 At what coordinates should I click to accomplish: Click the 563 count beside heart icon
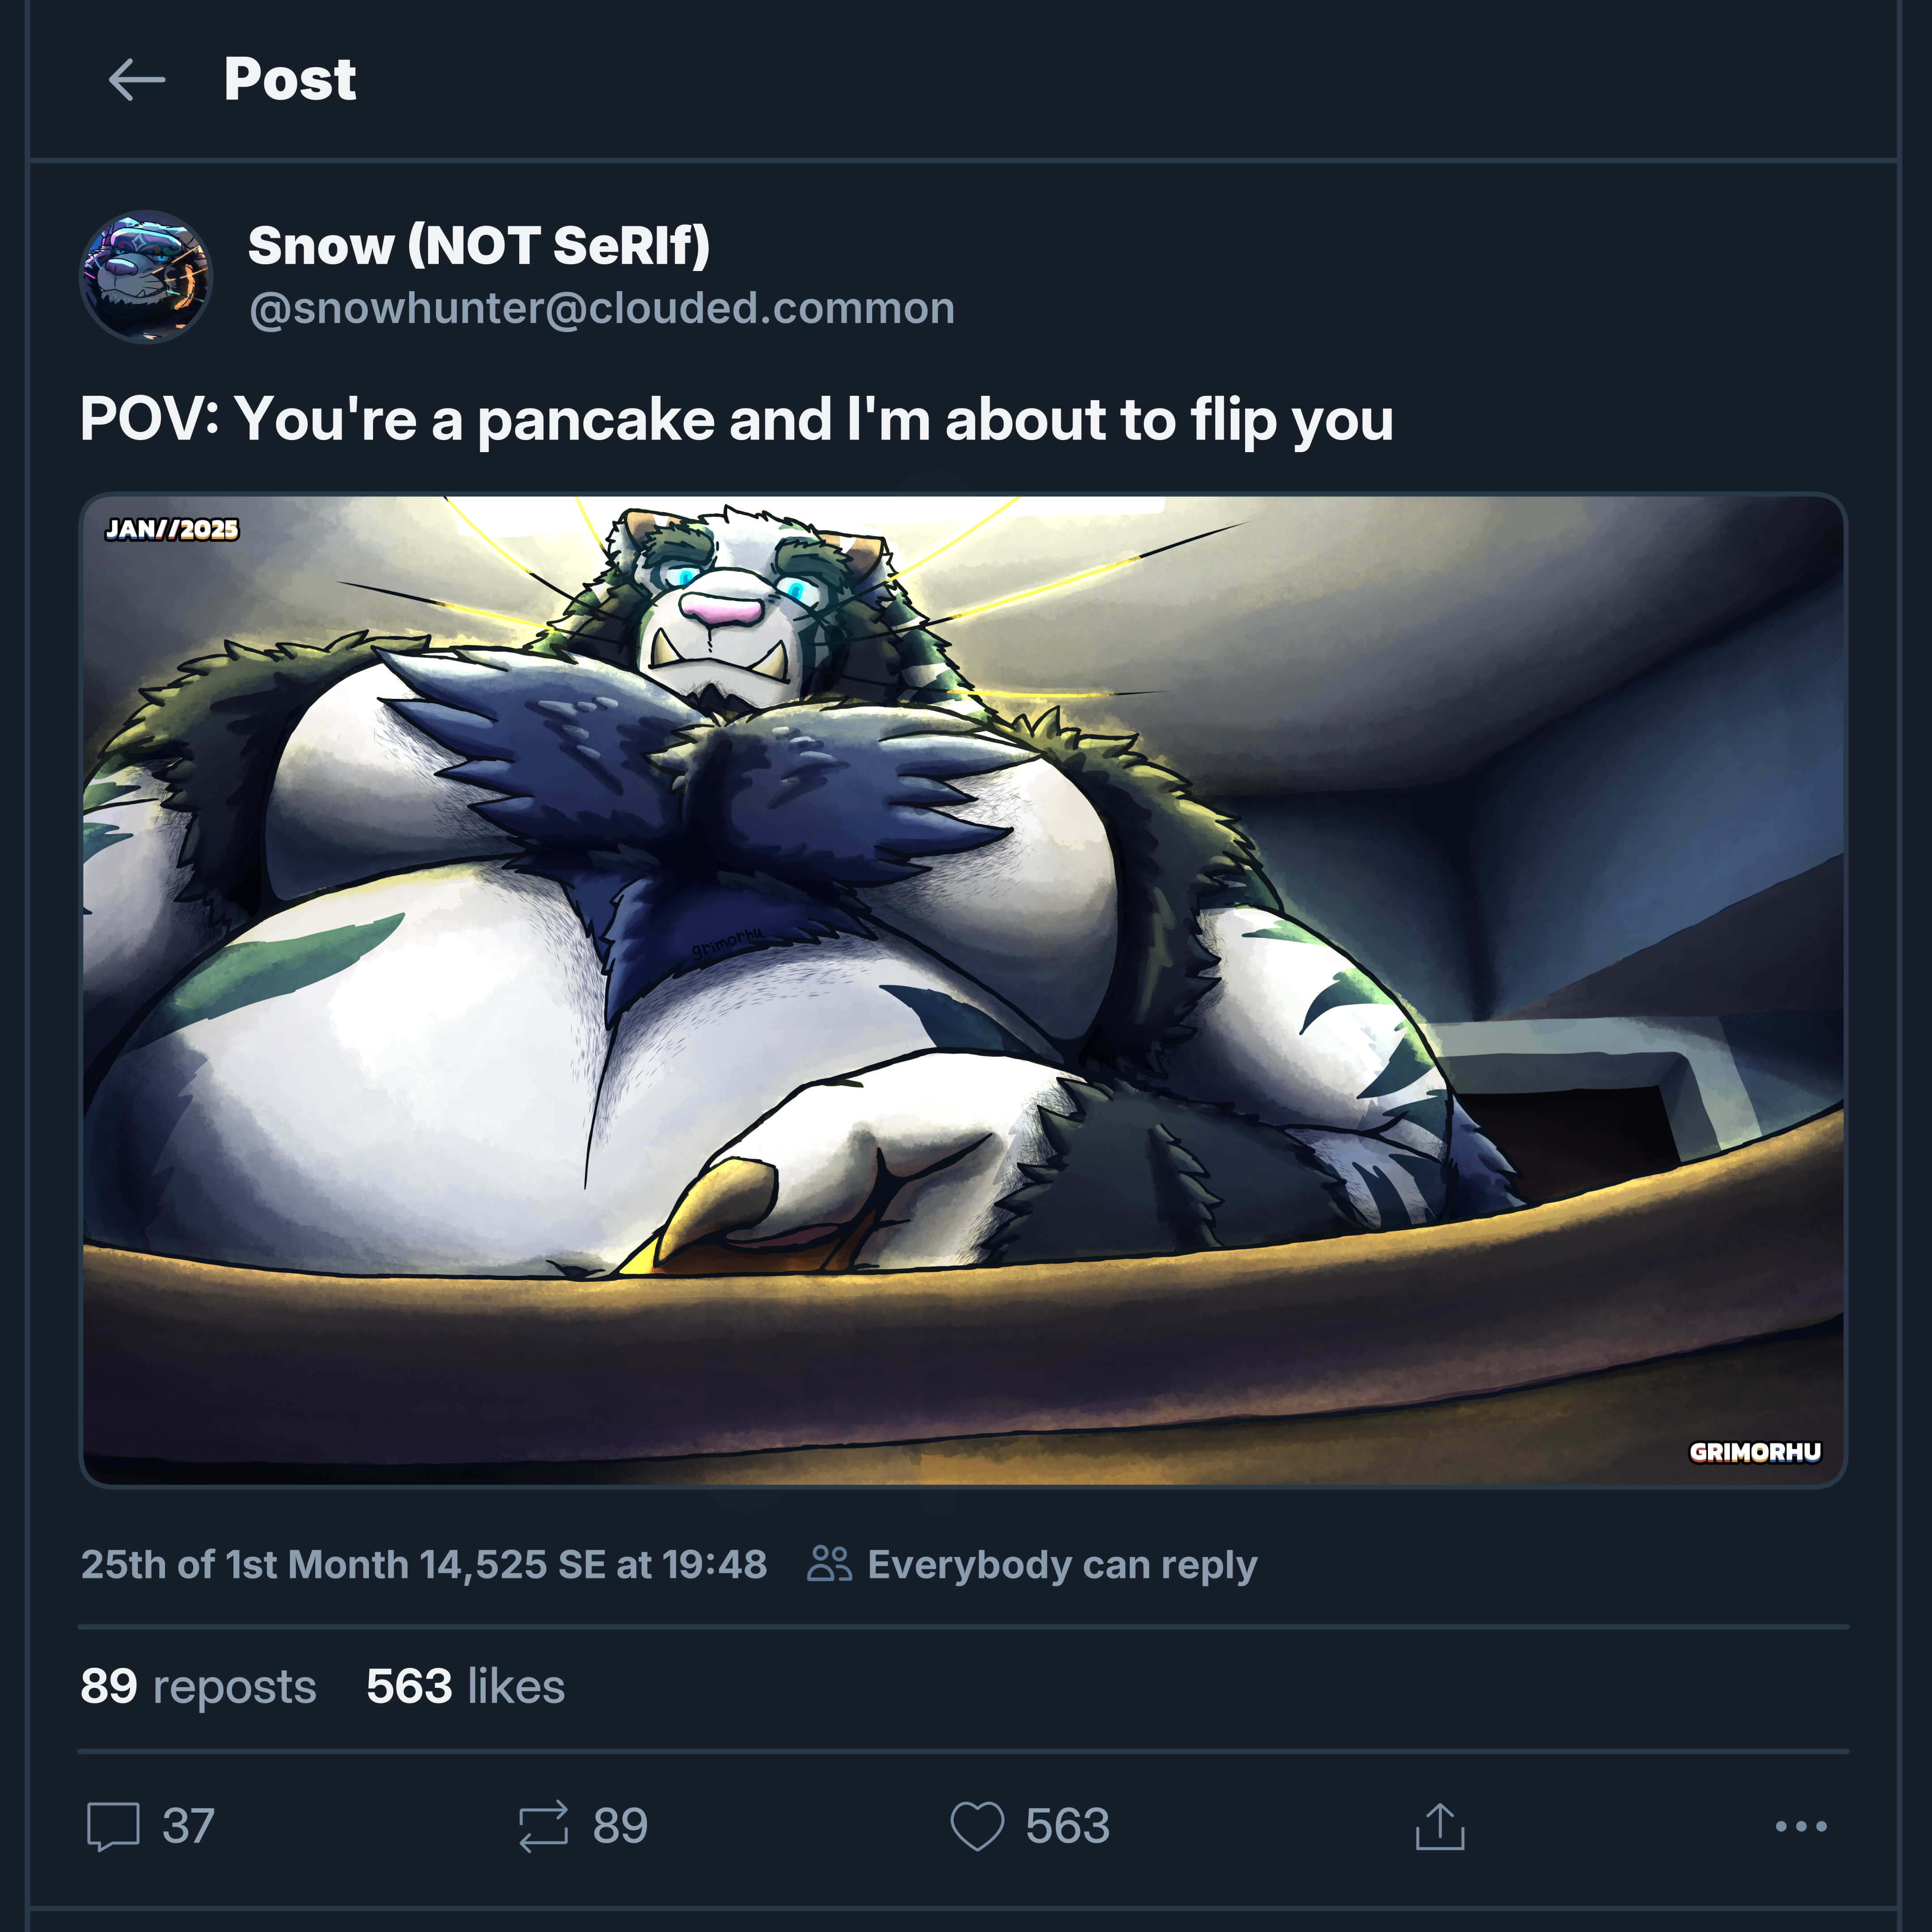coord(1067,1826)
